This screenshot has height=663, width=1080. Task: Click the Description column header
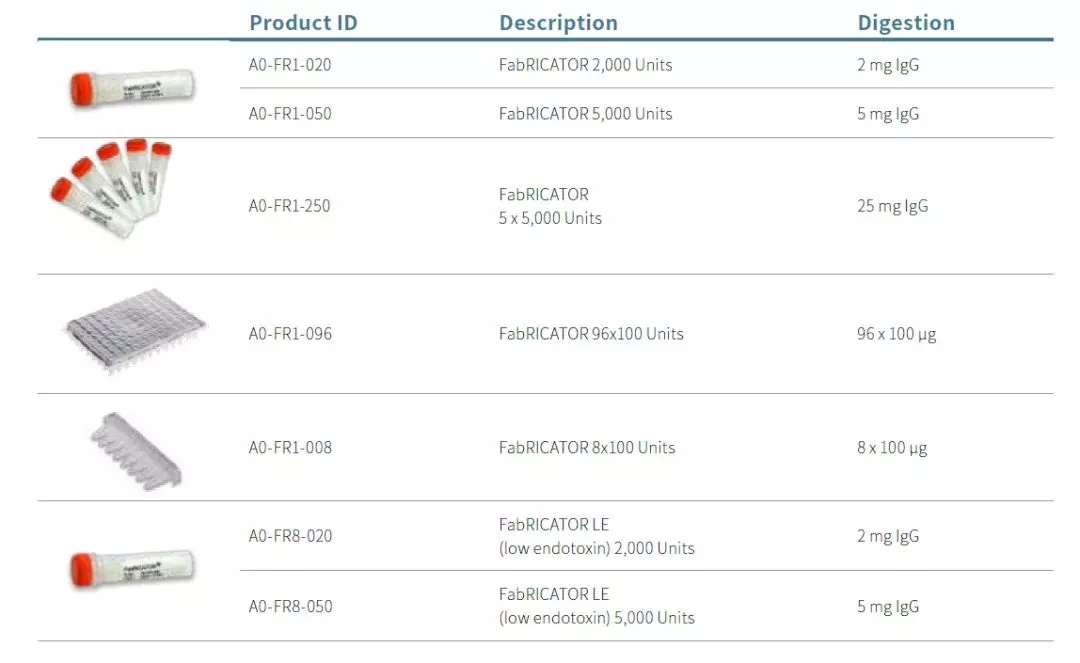pyautogui.click(x=558, y=22)
